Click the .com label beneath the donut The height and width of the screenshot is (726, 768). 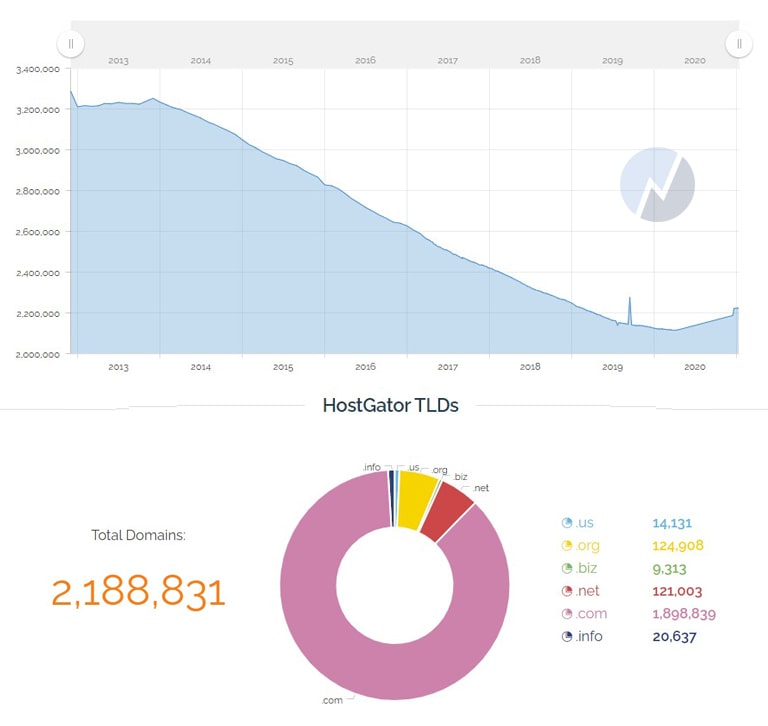[x=332, y=701]
